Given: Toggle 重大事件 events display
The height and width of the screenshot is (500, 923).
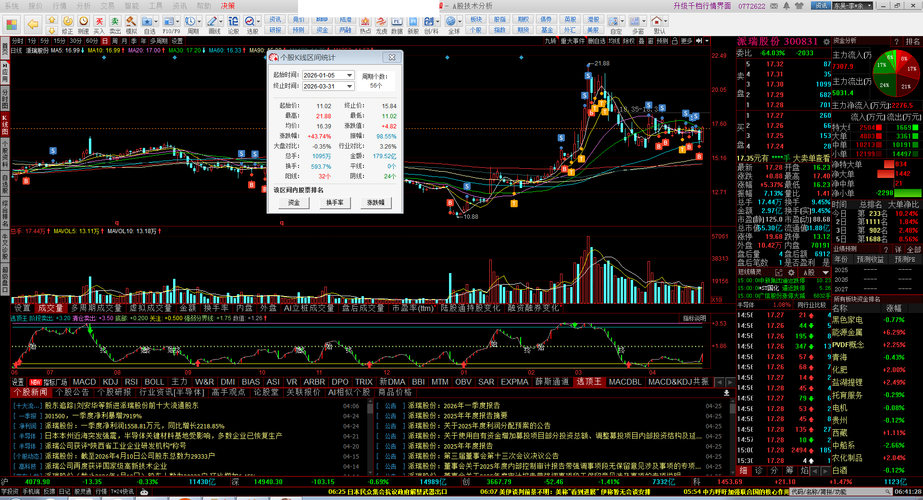Looking at the screenshot, I should pyautogui.click(x=573, y=41).
